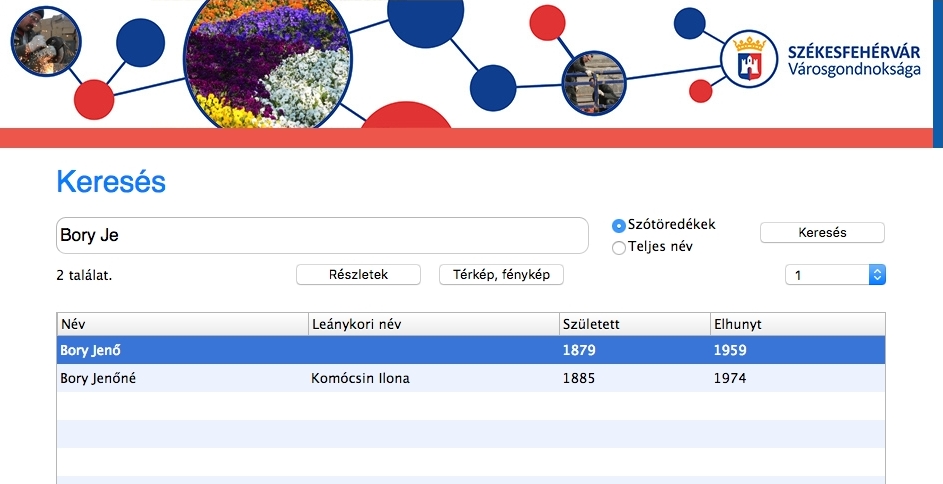
Task: Sort by the Született column header
Action: tap(633, 324)
